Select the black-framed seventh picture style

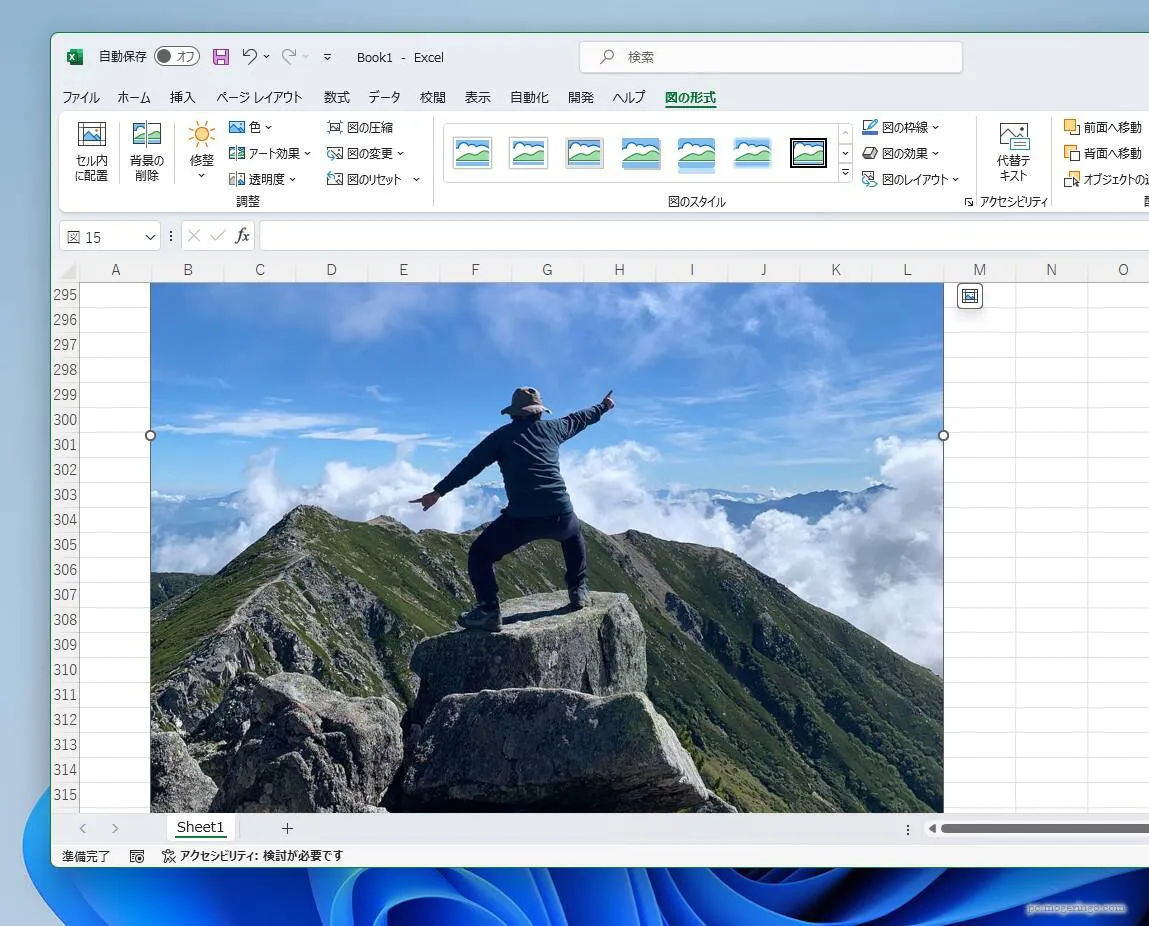tap(808, 153)
